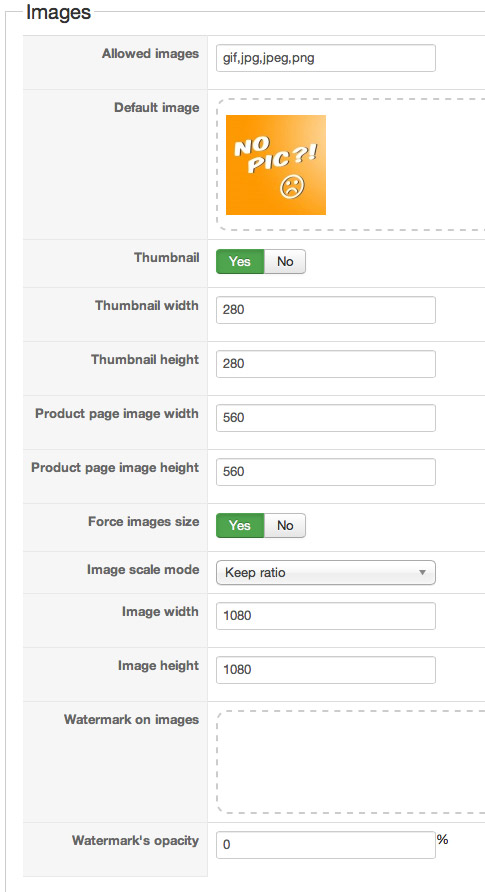The image size is (485, 892).
Task: Click the Thumbnail width field
Action: tap(326, 310)
